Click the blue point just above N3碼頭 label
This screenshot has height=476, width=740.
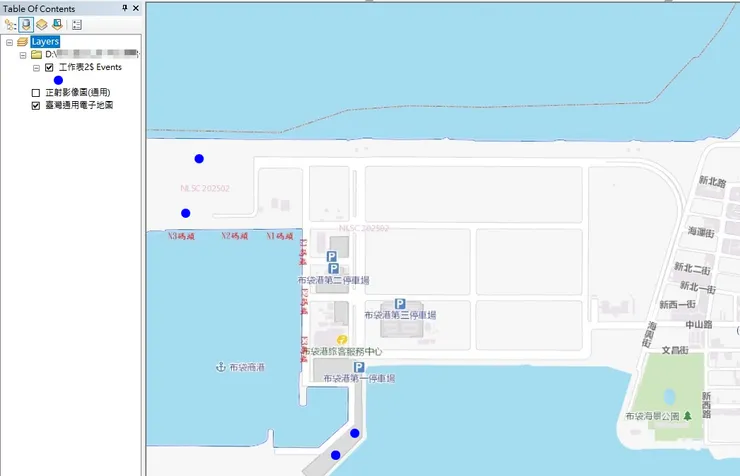coord(185,213)
